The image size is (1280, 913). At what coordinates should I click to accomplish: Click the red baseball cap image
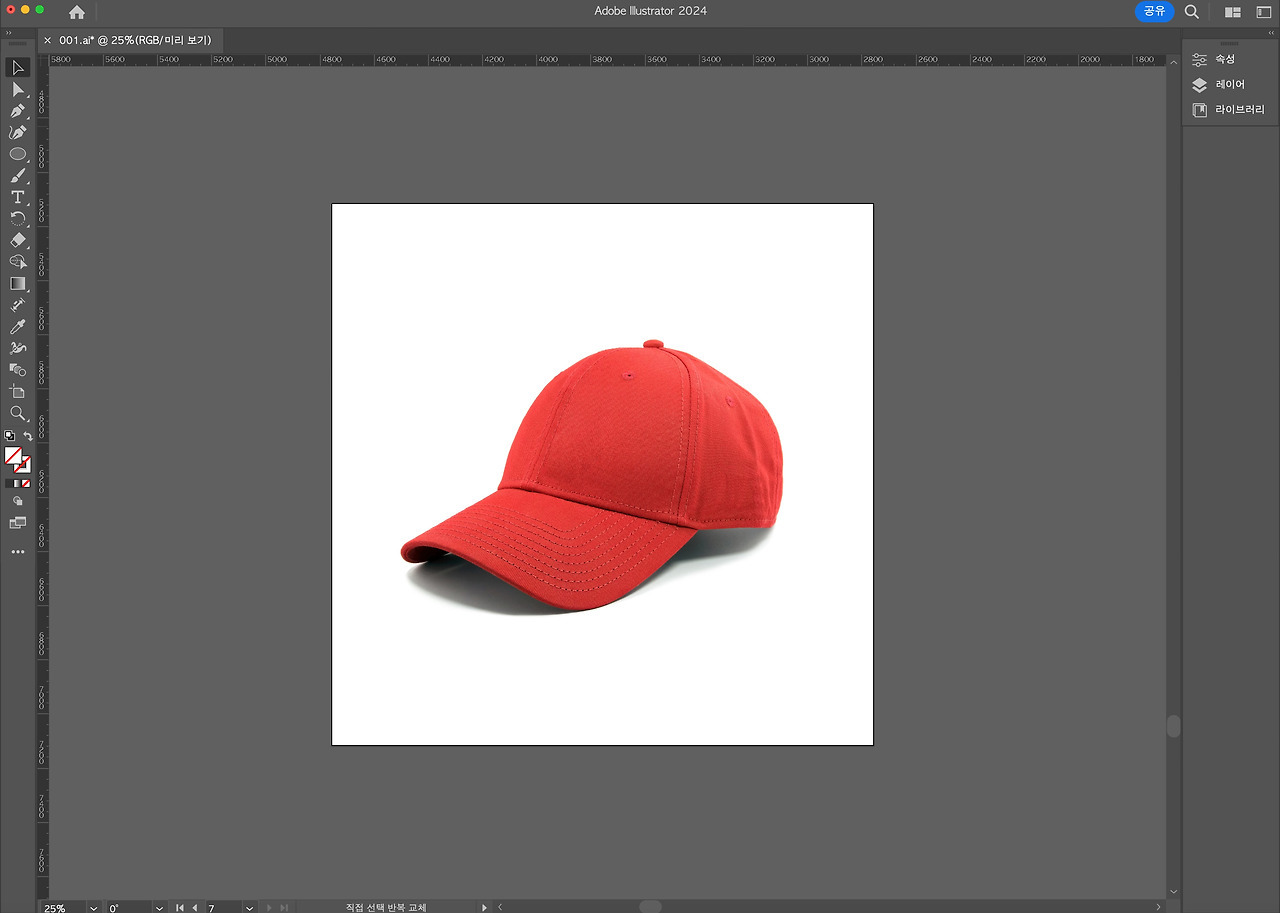[x=591, y=478]
